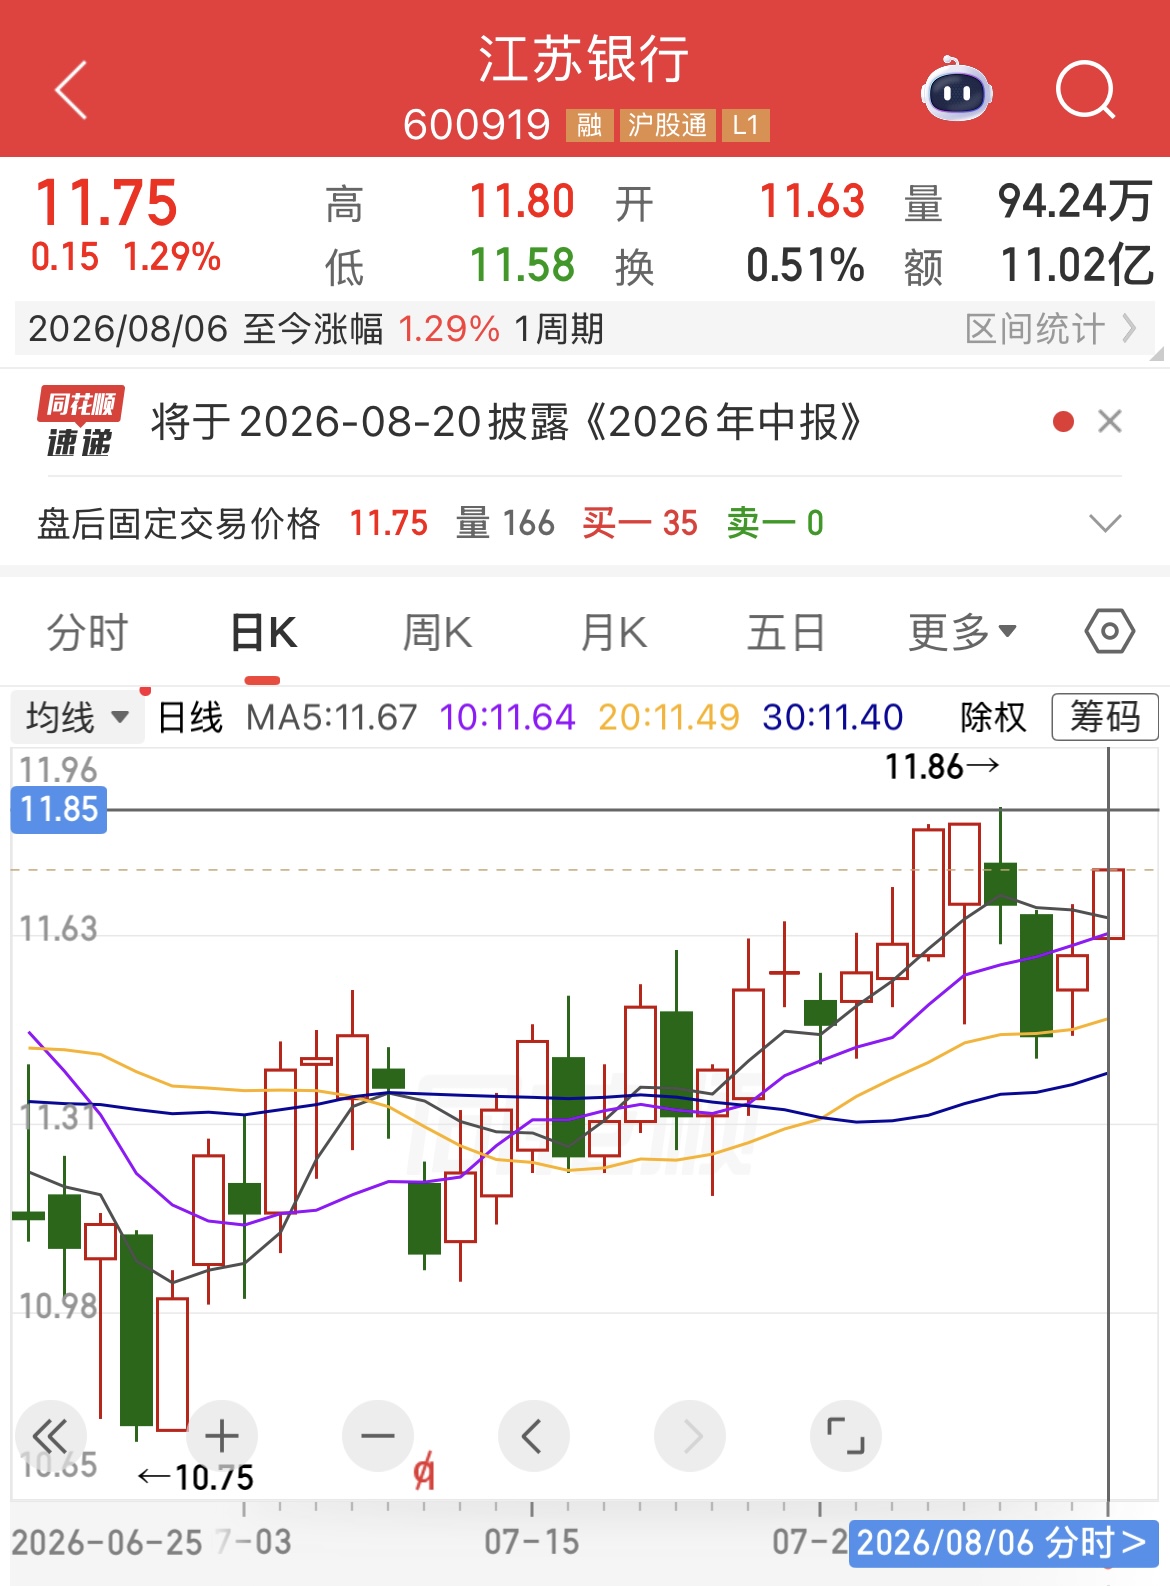Tap the 同花顺速递 news logo
Screen dimensions: 1170x1586
click(80, 422)
